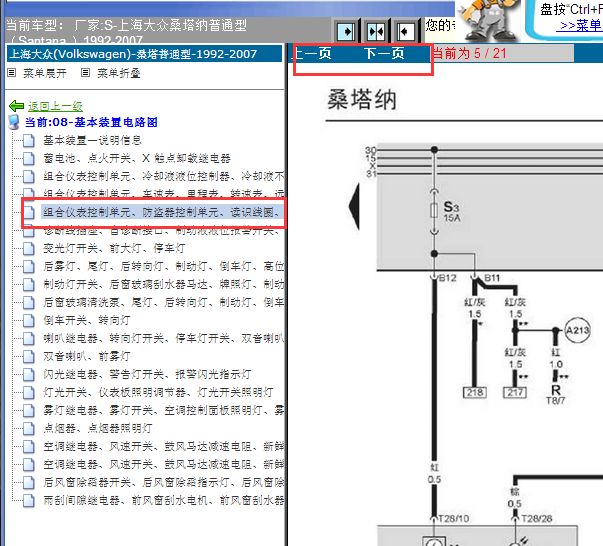Image resolution: width=603 pixels, height=546 pixels.
Task: Click the computer icon beside 当前:08-基本装置电路图
Action: click(14, 122)
